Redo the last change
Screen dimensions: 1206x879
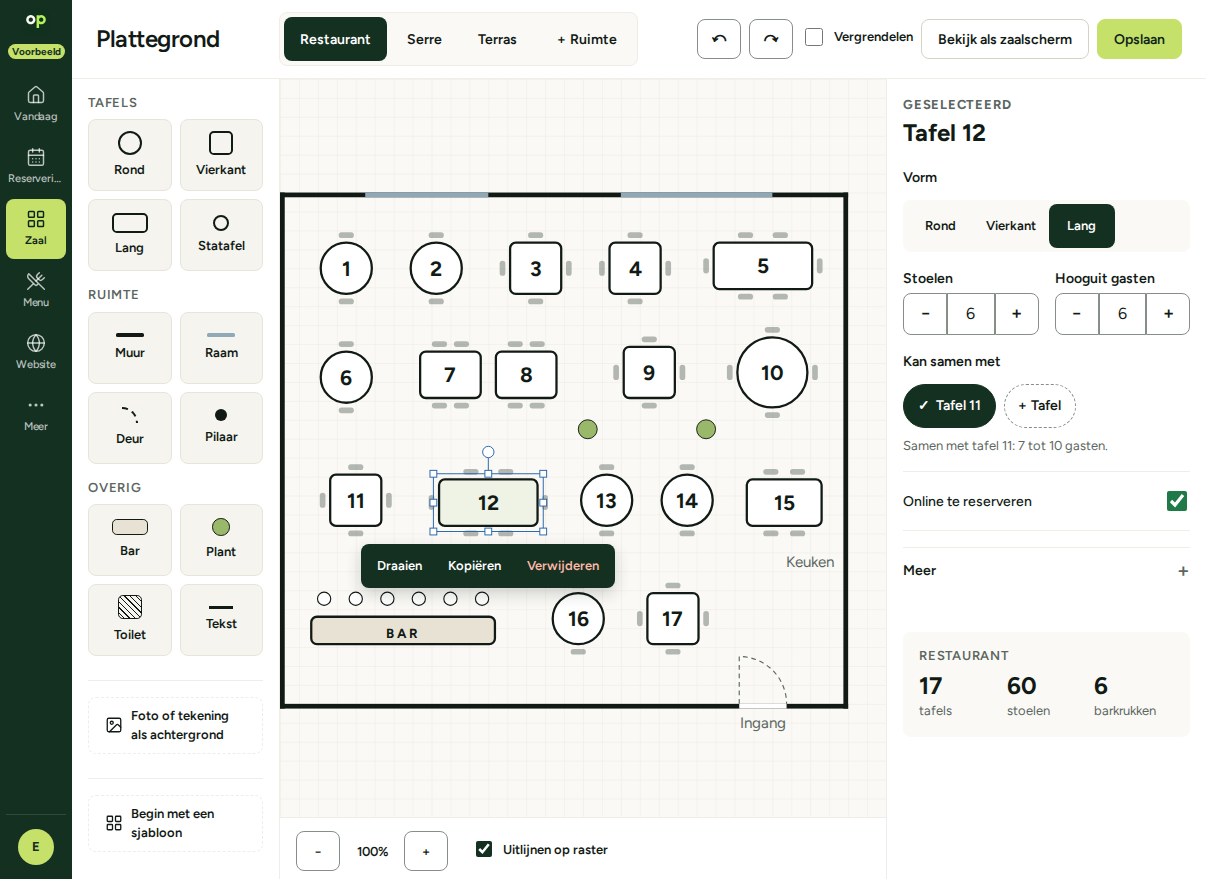[x=771, y=39]
